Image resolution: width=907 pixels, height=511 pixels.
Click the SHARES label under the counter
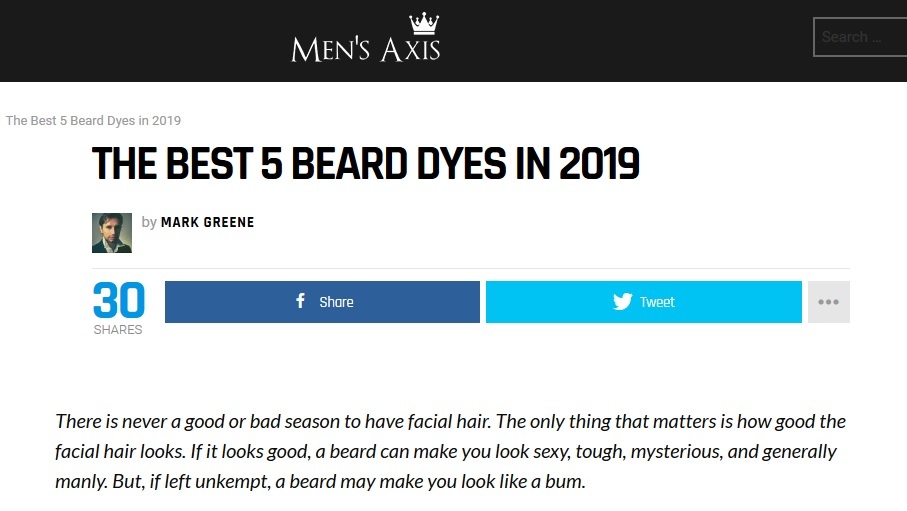pos(118,329)
